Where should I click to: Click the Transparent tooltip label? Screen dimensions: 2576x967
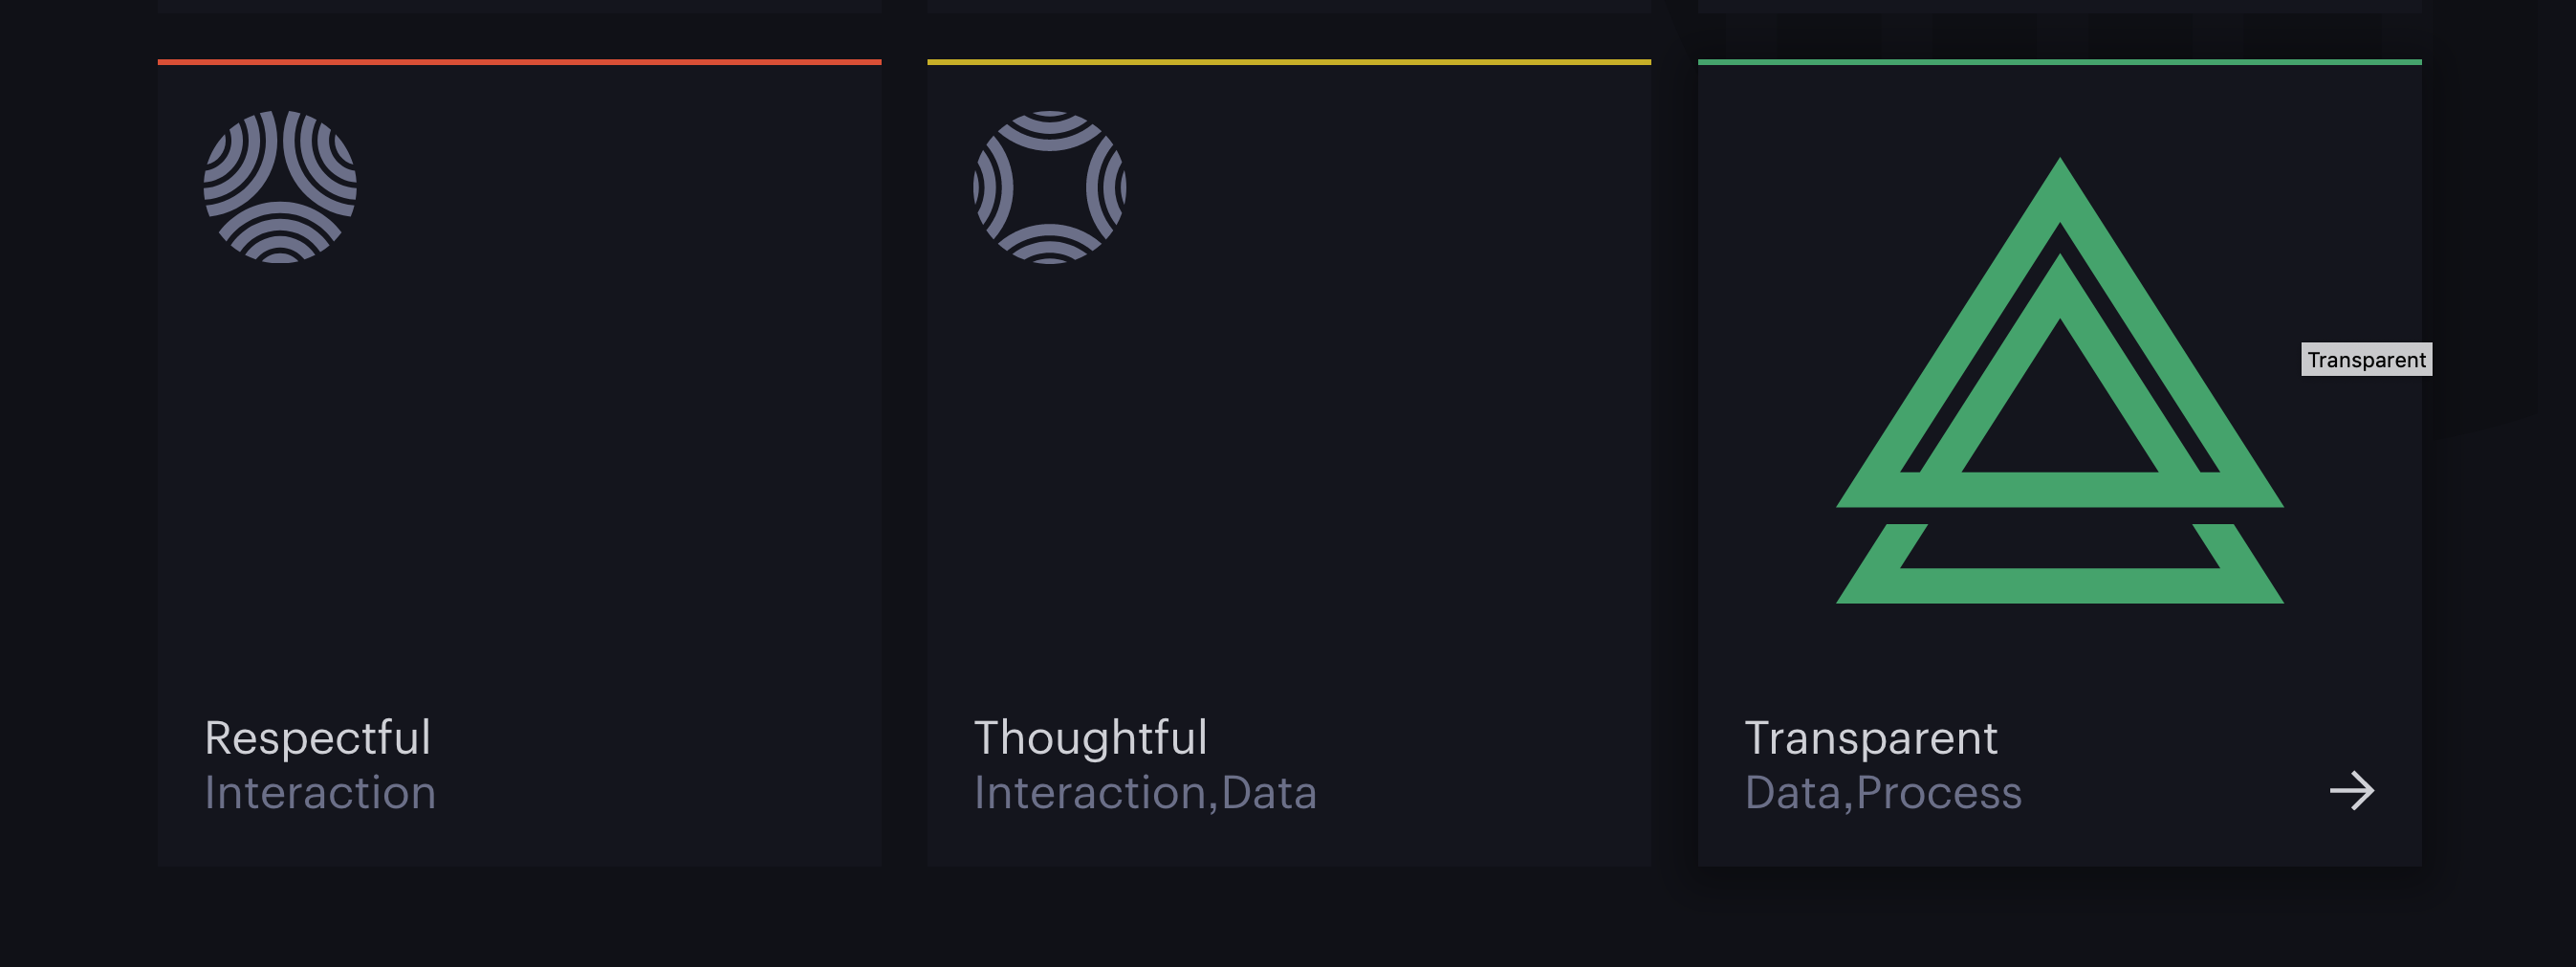tap(2366, 359)
